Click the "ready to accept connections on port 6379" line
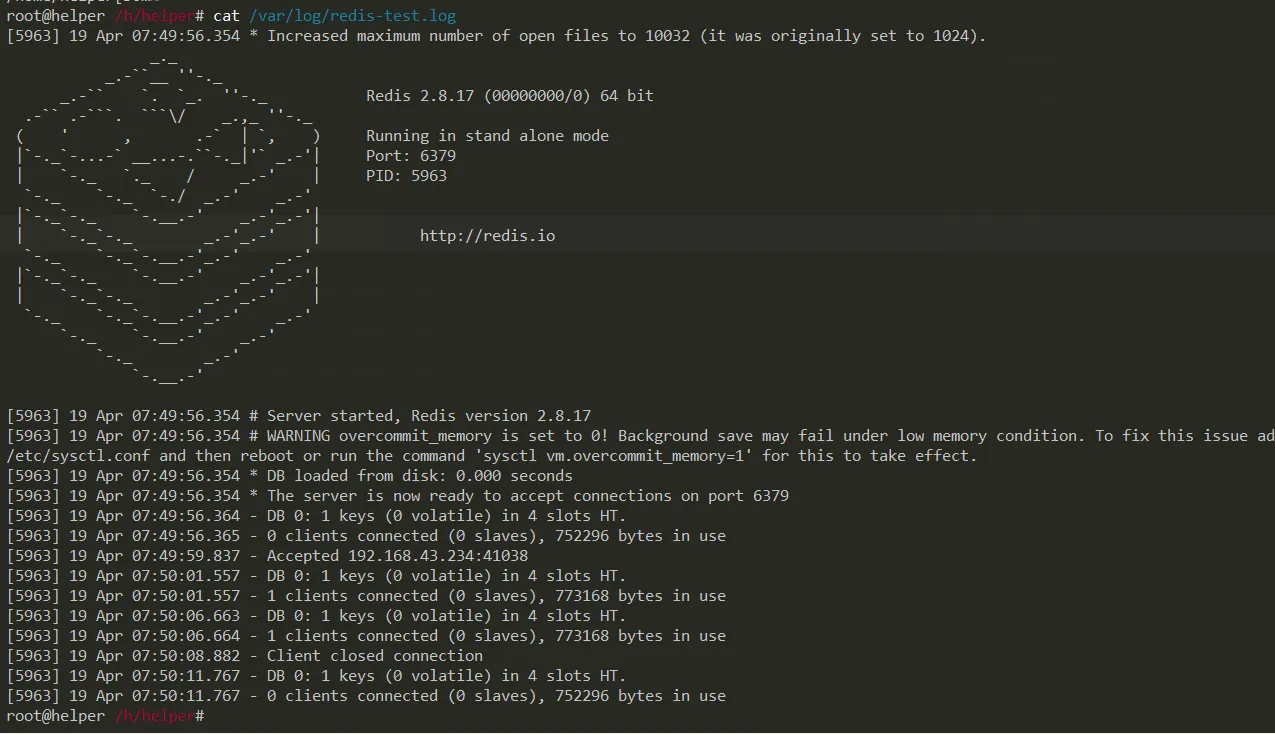Screen dimensions: 1275x735 click(527, 496)
